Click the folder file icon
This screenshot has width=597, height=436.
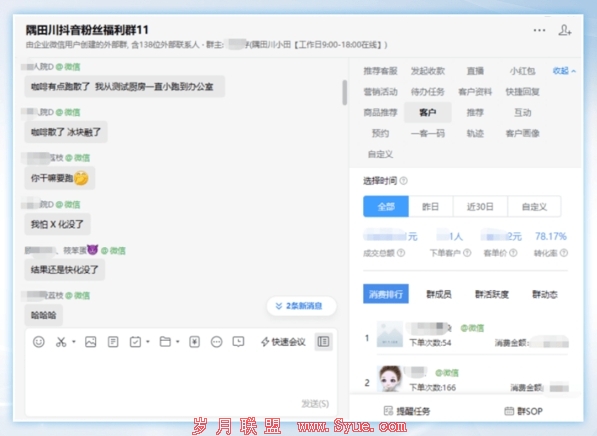pos(165,342)
